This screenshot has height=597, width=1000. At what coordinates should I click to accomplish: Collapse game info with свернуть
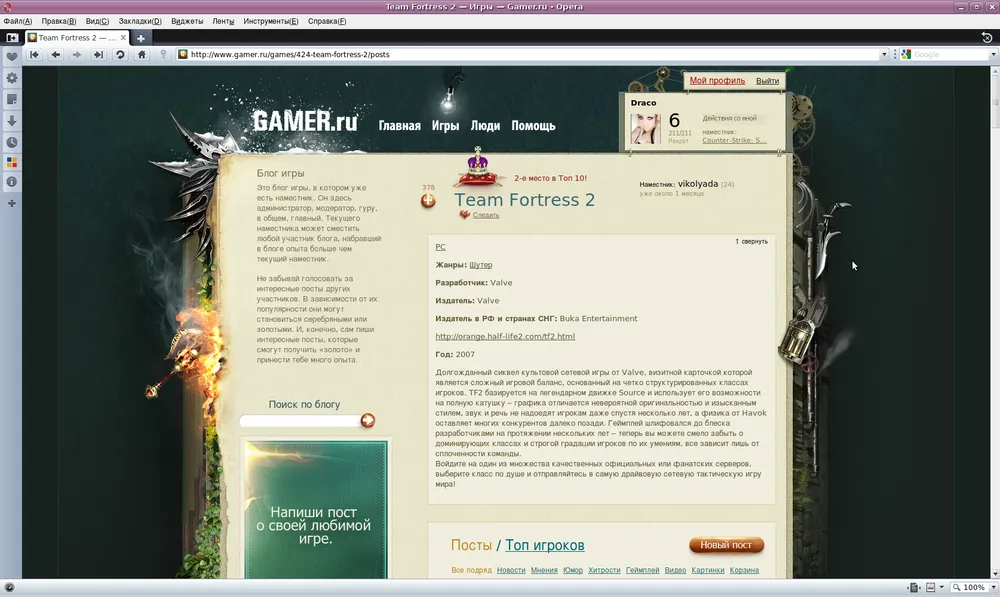751,242
